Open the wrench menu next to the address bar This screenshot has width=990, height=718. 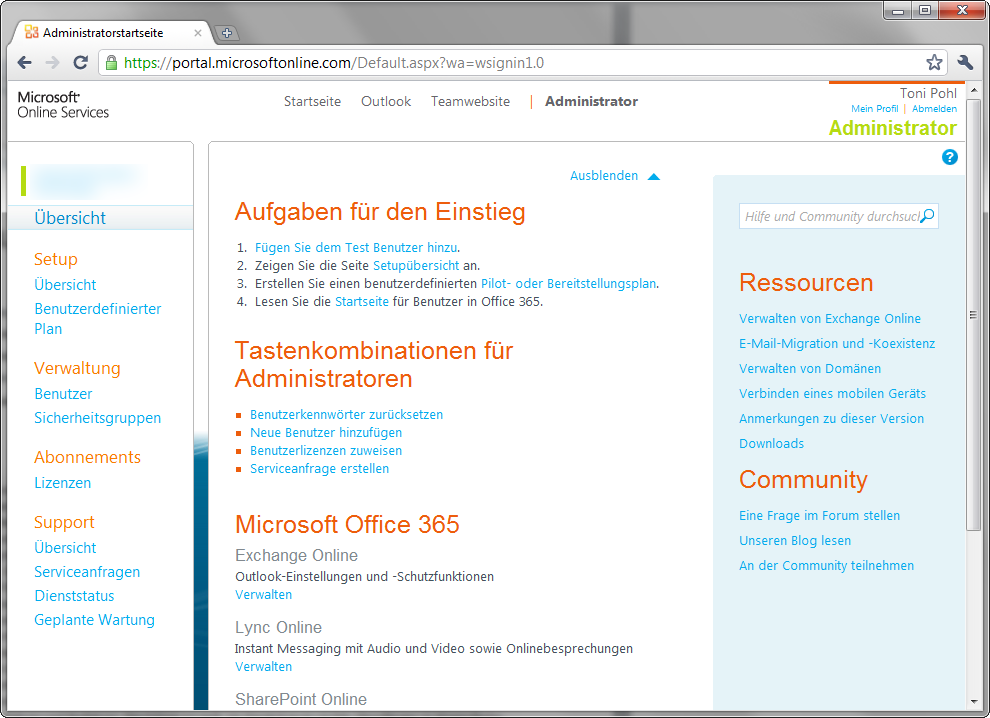(964, 61)
